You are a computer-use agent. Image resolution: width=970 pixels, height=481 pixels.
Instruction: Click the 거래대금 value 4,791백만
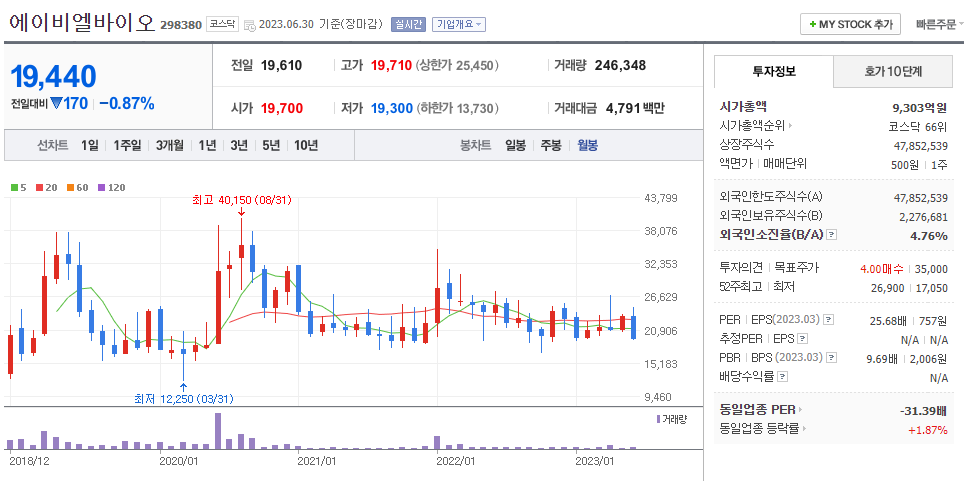pyautogui.click(x=635, y=108)
